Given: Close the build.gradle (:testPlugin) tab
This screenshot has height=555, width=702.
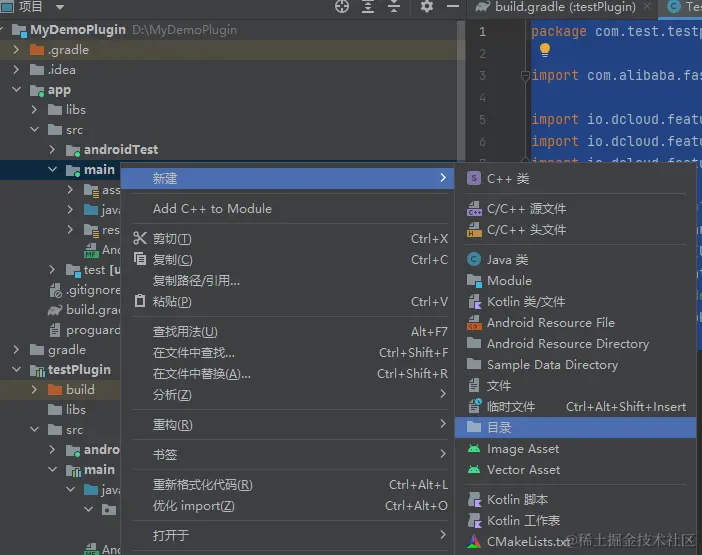Looking at the screenshot, I should pyautogui.click(x=647, y=7).
